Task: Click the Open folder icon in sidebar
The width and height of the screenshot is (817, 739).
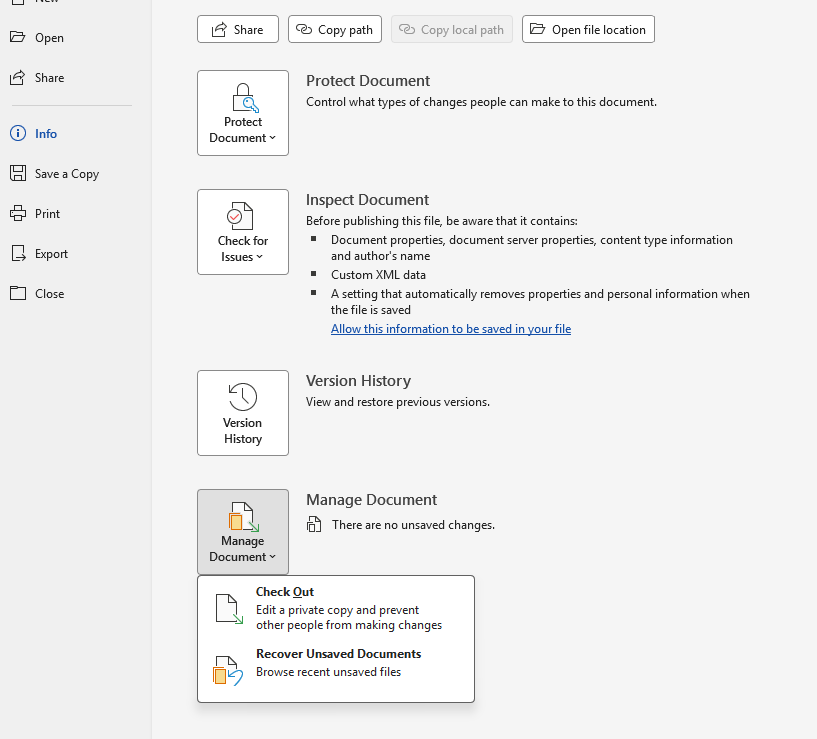Action: click(x=18, y=37)
